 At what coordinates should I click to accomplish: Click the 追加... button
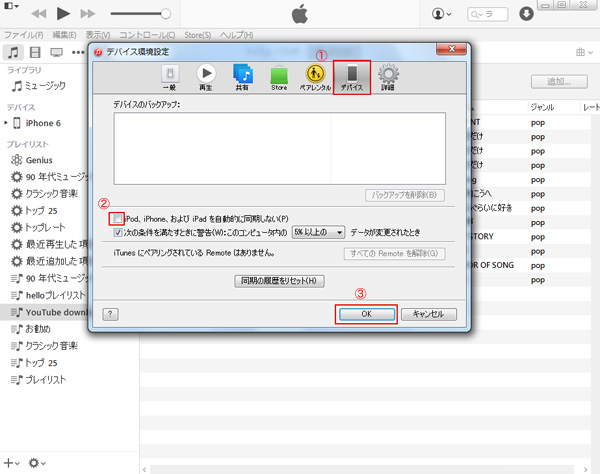pyautogui.click(x=559, y=81)
